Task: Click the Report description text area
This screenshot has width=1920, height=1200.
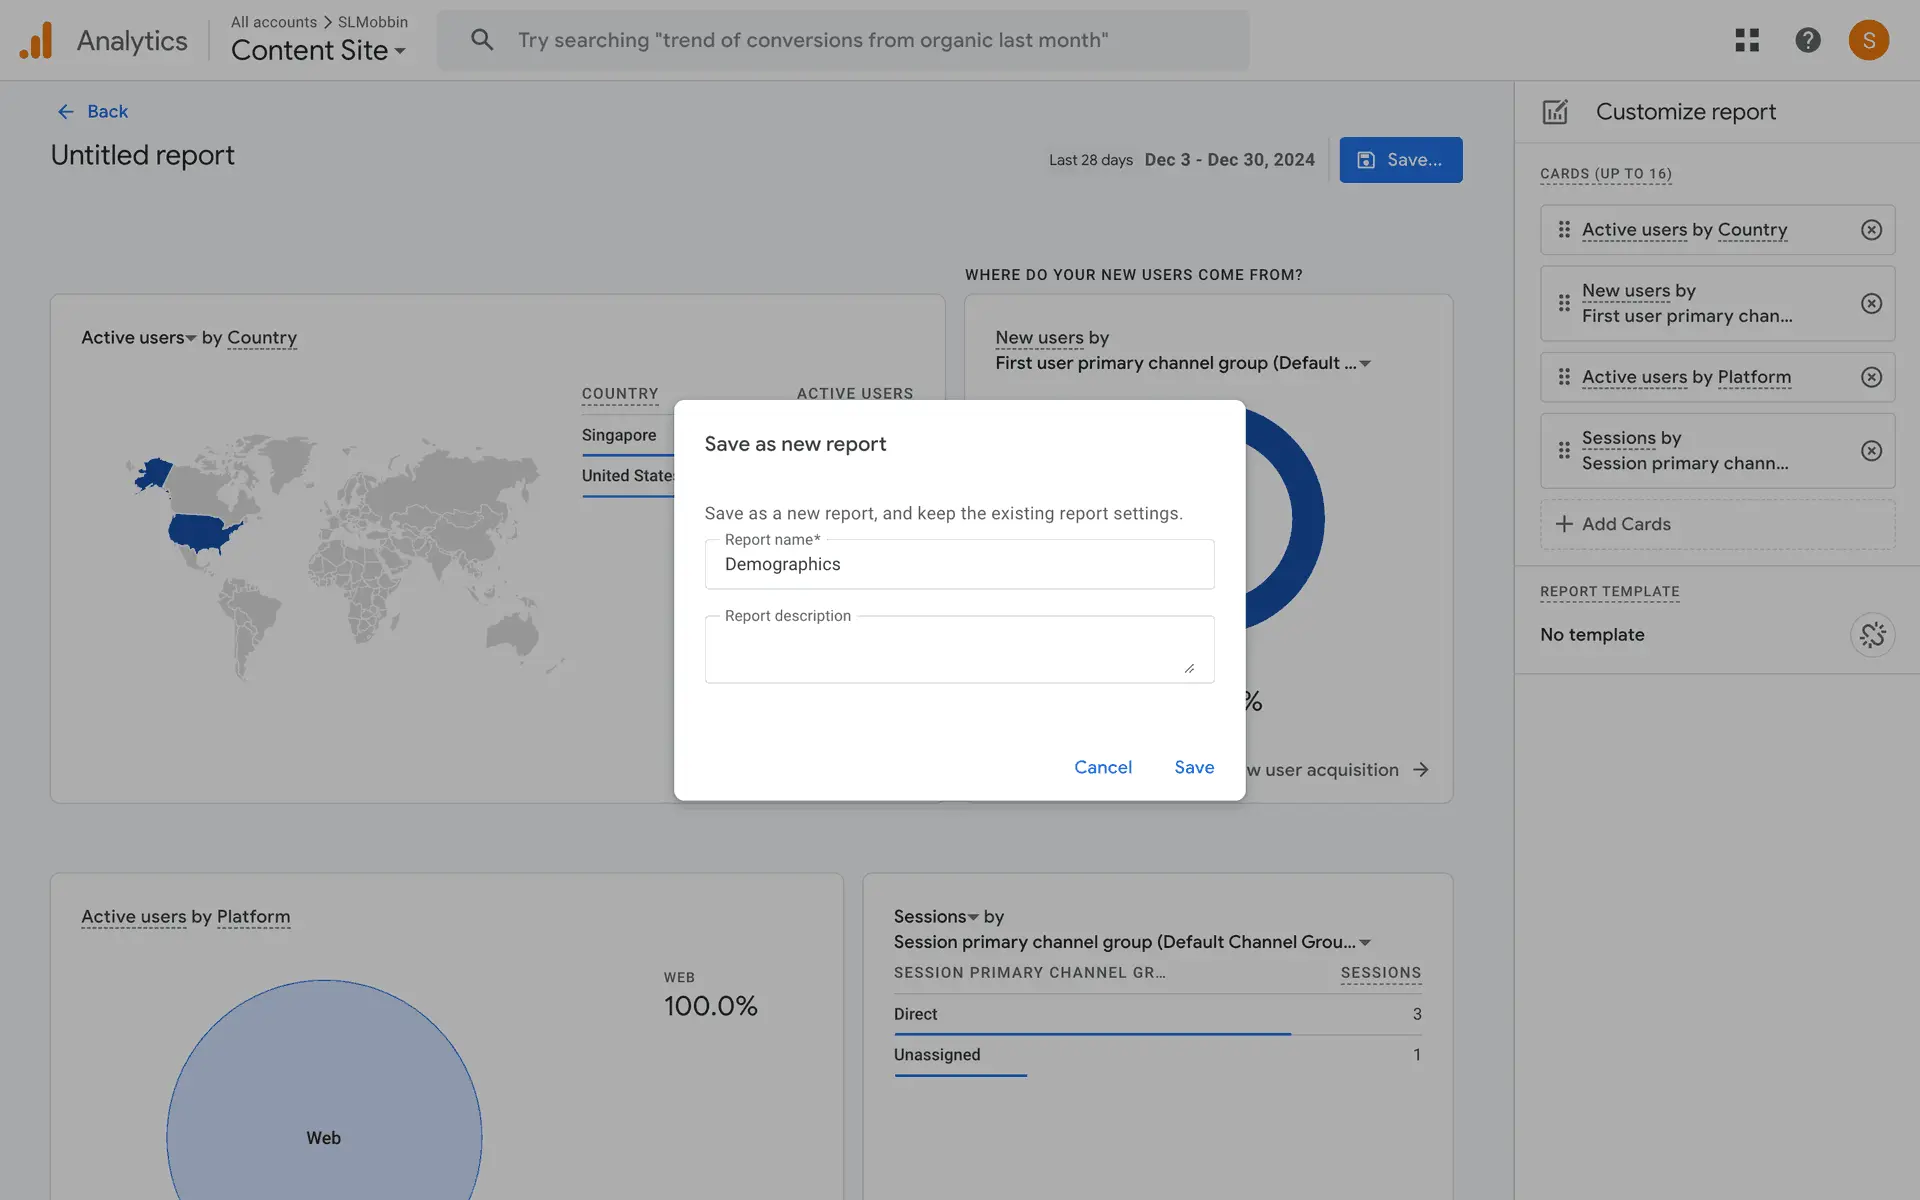Action: 958,650
